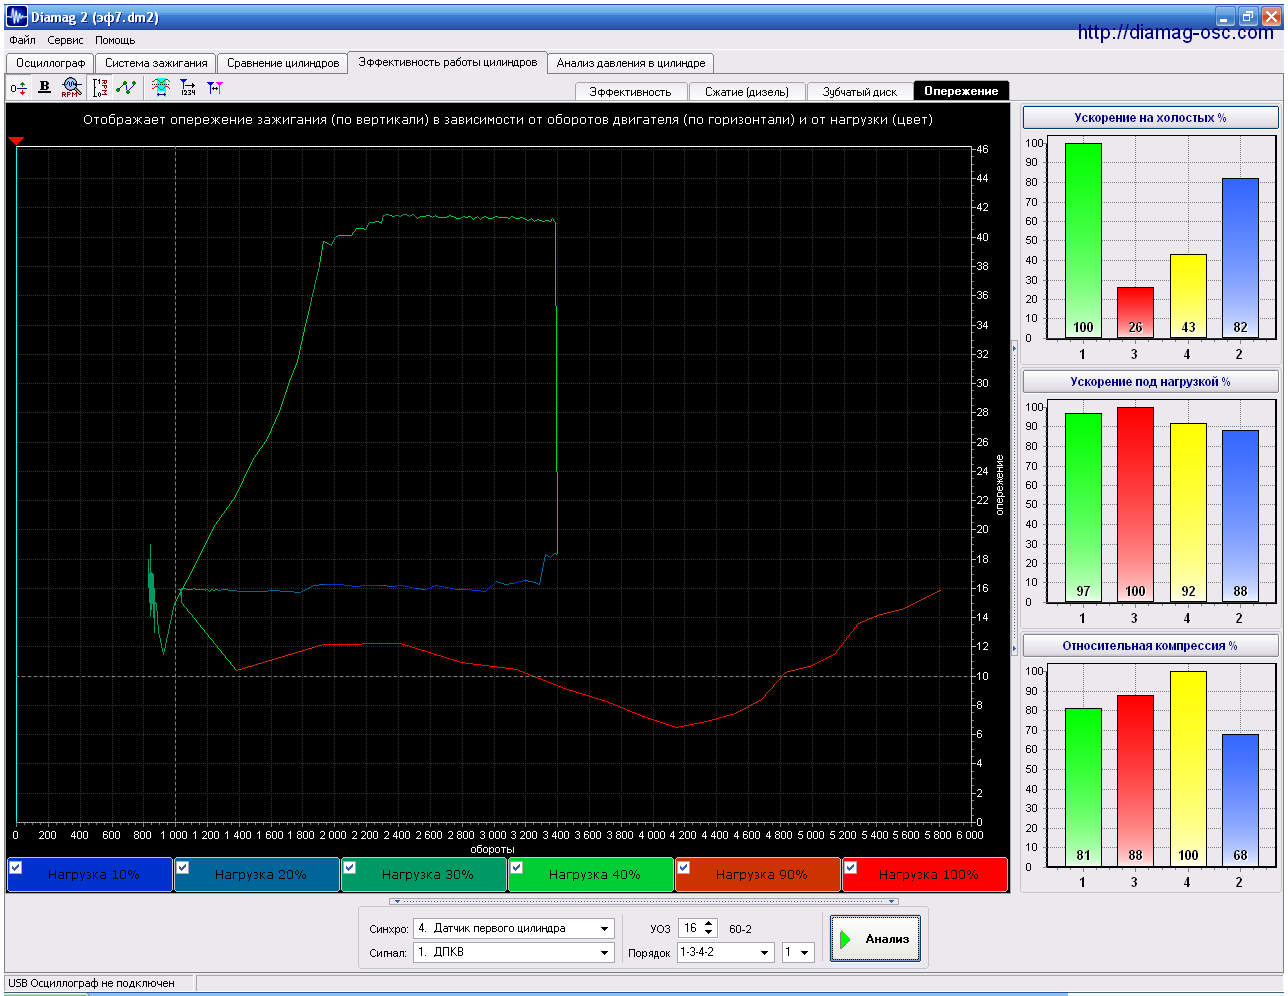Click the Diamag app icon in title bar
This screenshot has height=996, width=1288.
16,17
